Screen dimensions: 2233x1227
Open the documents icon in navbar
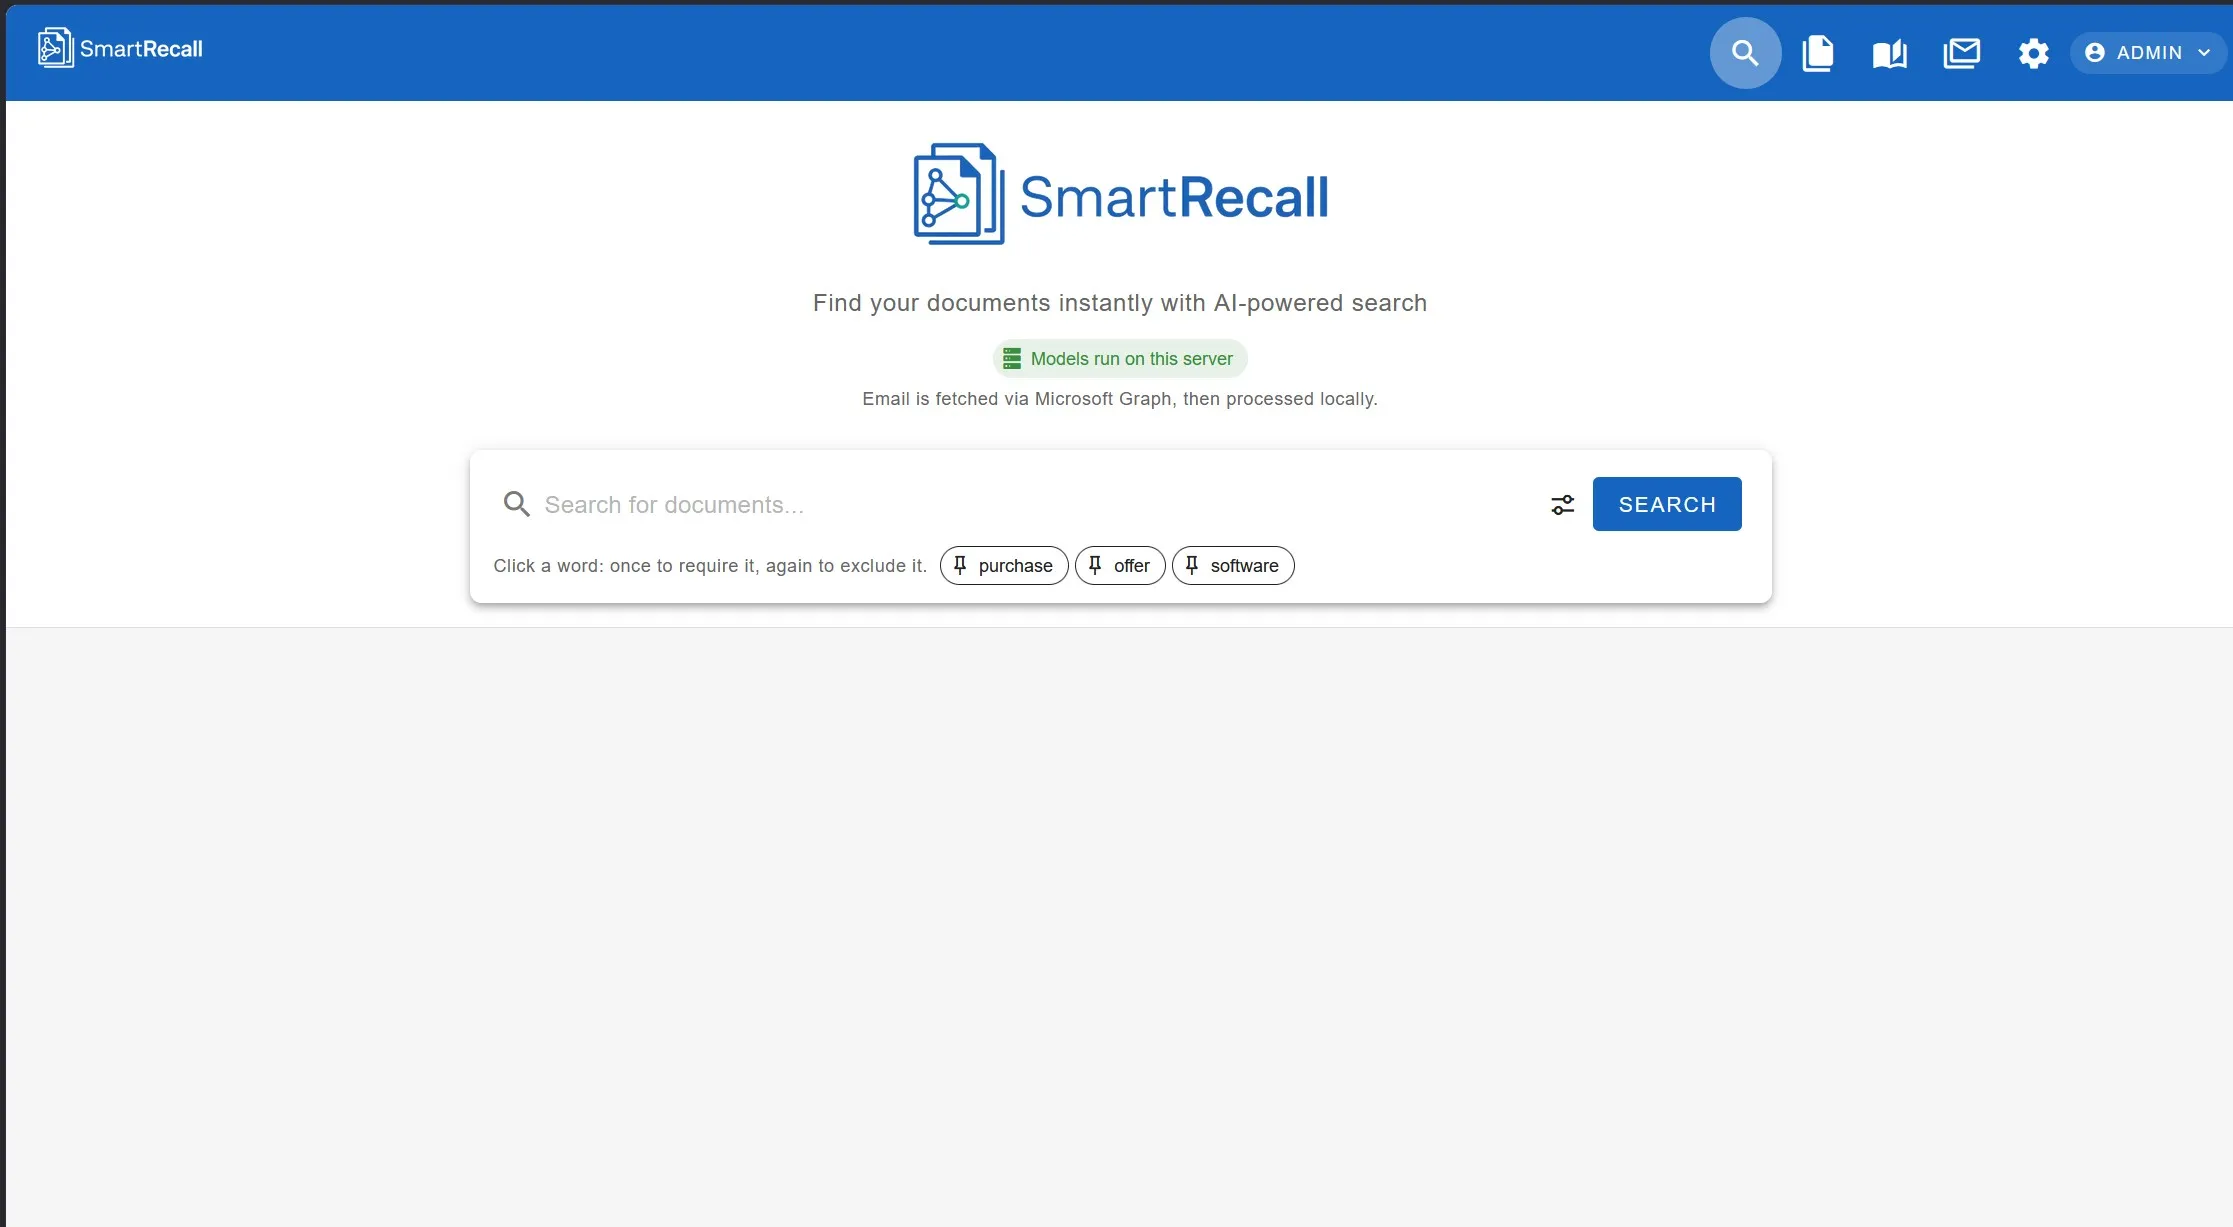click(1817, 53)
